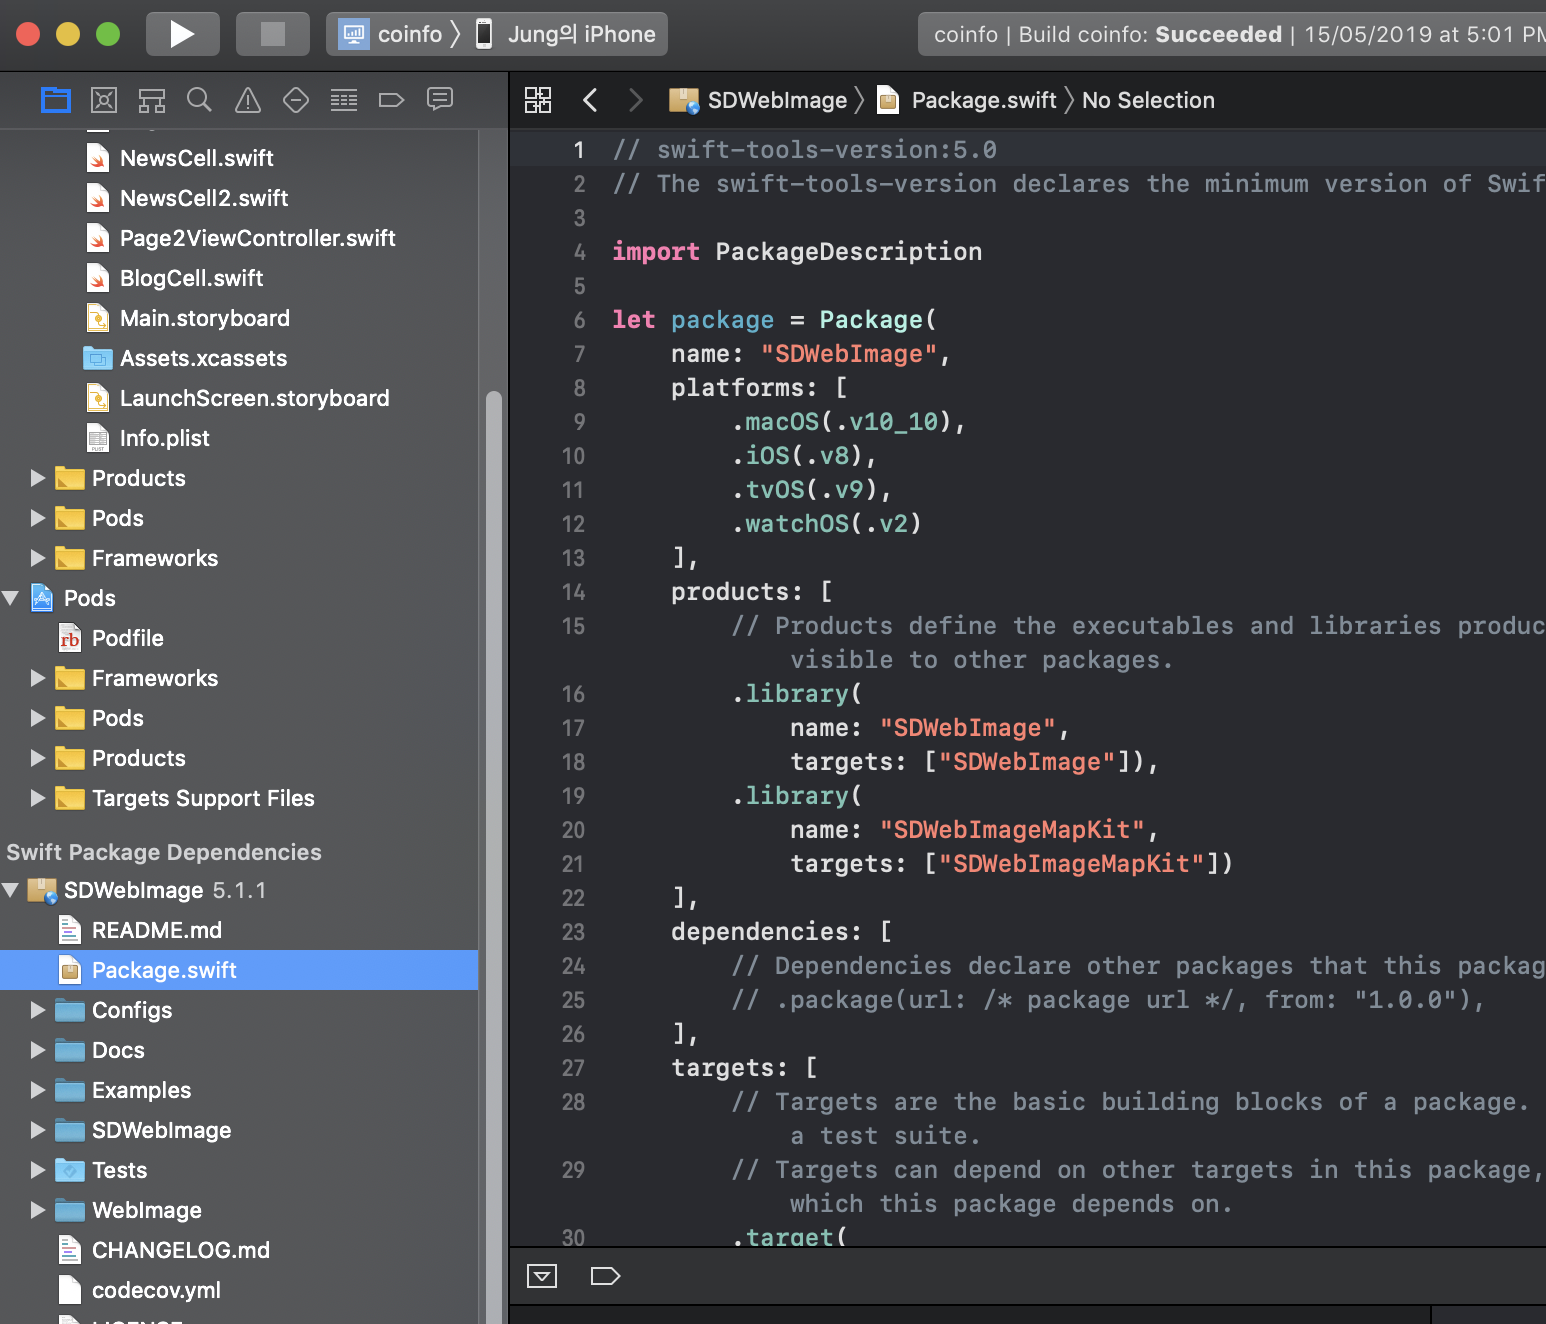1546x1324 pixels.
Task: Collapse the Pods project
Action: tap(11, 598)
